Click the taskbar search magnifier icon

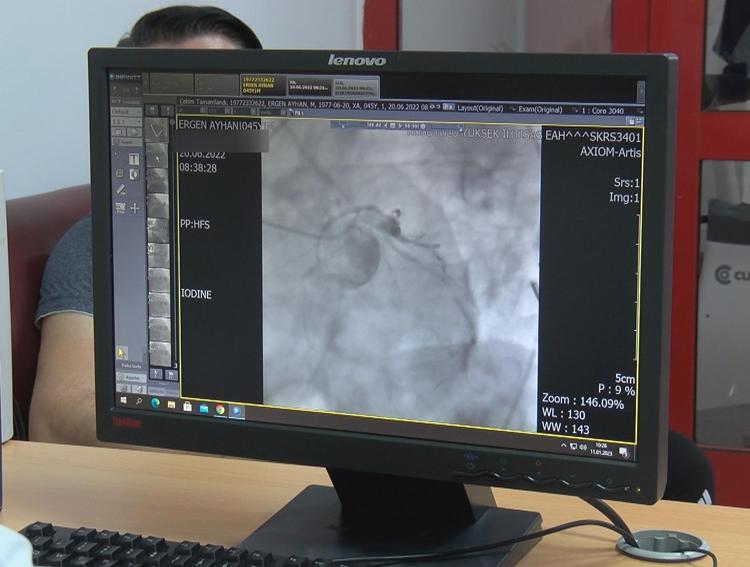[139, 401]
